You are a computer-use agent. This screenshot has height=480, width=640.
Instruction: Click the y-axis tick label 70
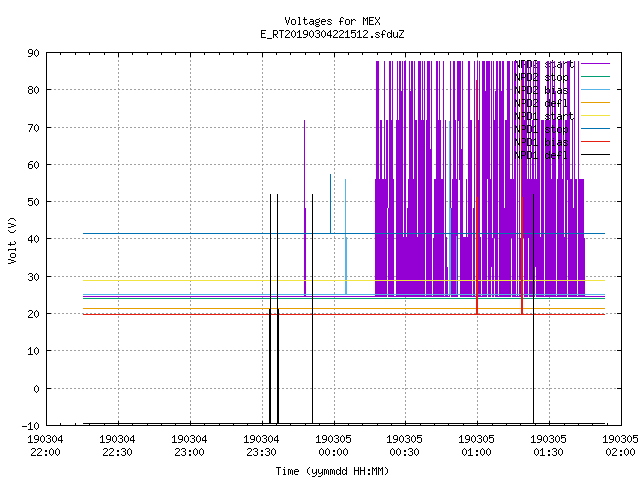coord(33,128)
